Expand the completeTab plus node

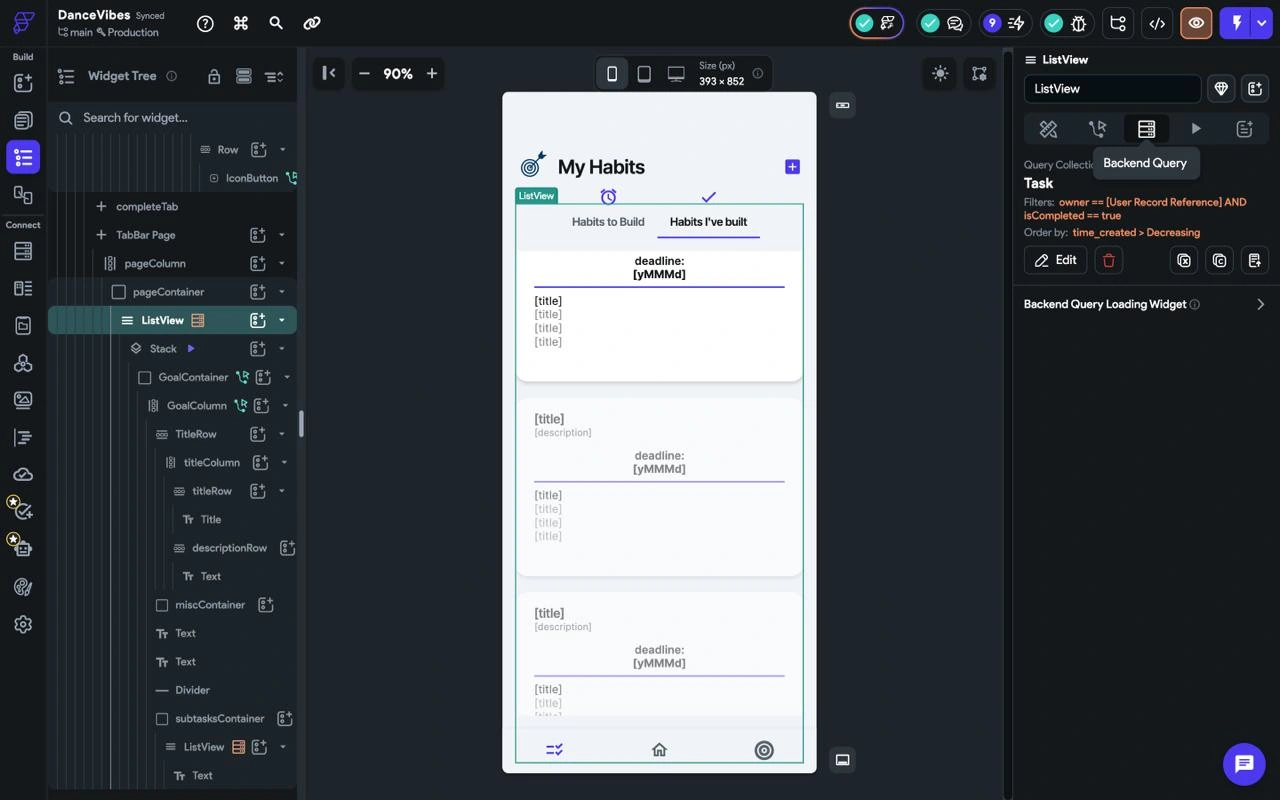[101, 206]
